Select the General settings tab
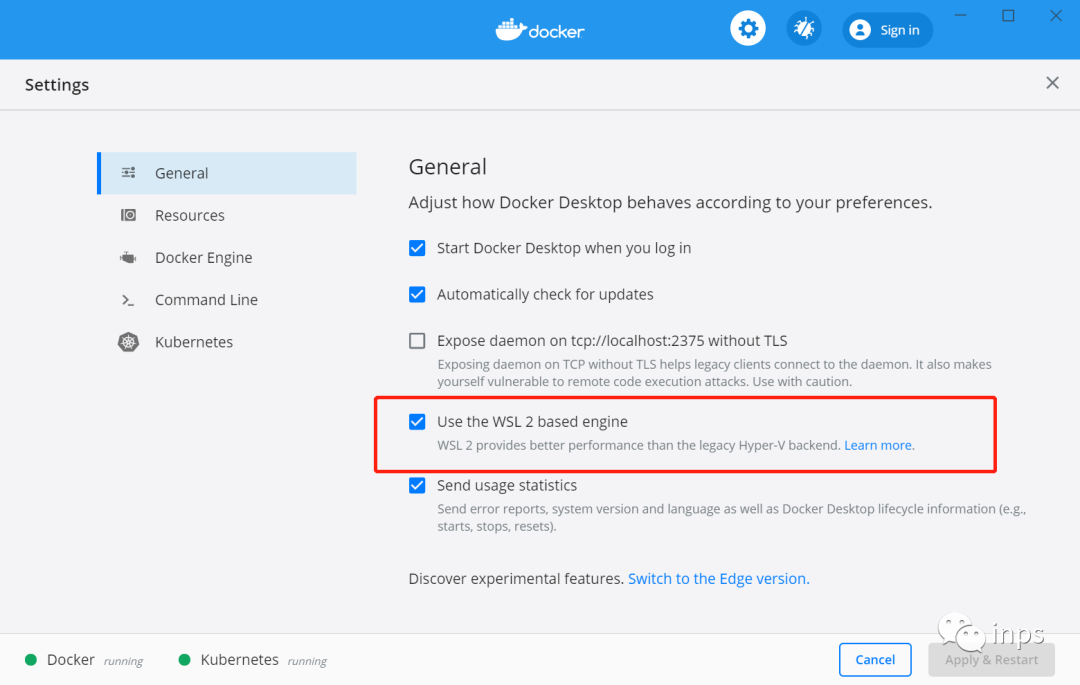The width and height of the screenshot is (1080, 685). point(227,173)
